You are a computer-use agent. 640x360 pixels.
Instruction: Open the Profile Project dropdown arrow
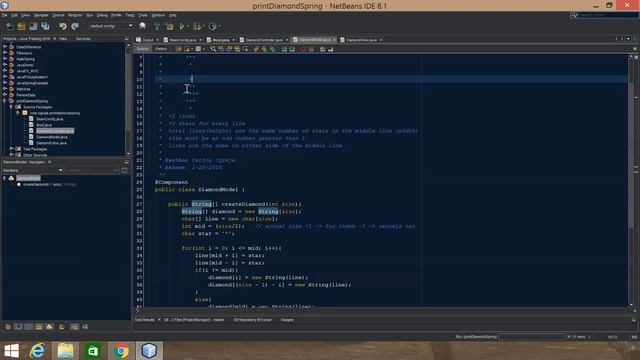(219, 27)
